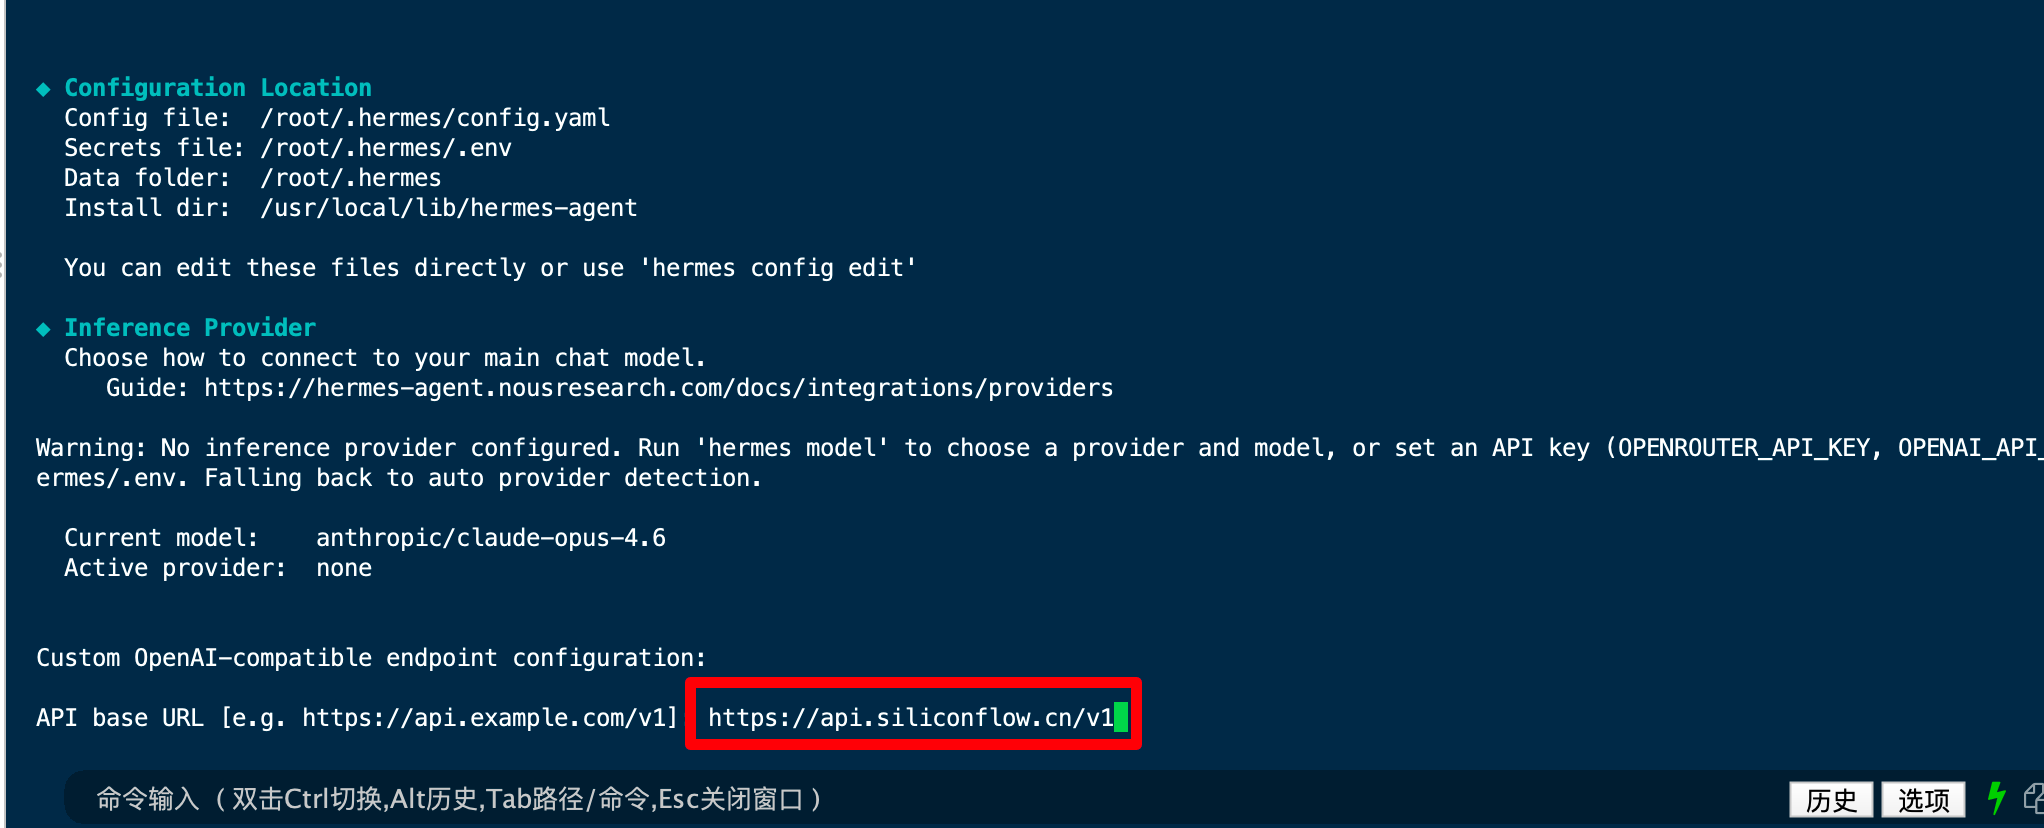Click the diamond bullet beside Inference Provider
The width and height of the screenshot is (2044, 828).
point(43,329)
